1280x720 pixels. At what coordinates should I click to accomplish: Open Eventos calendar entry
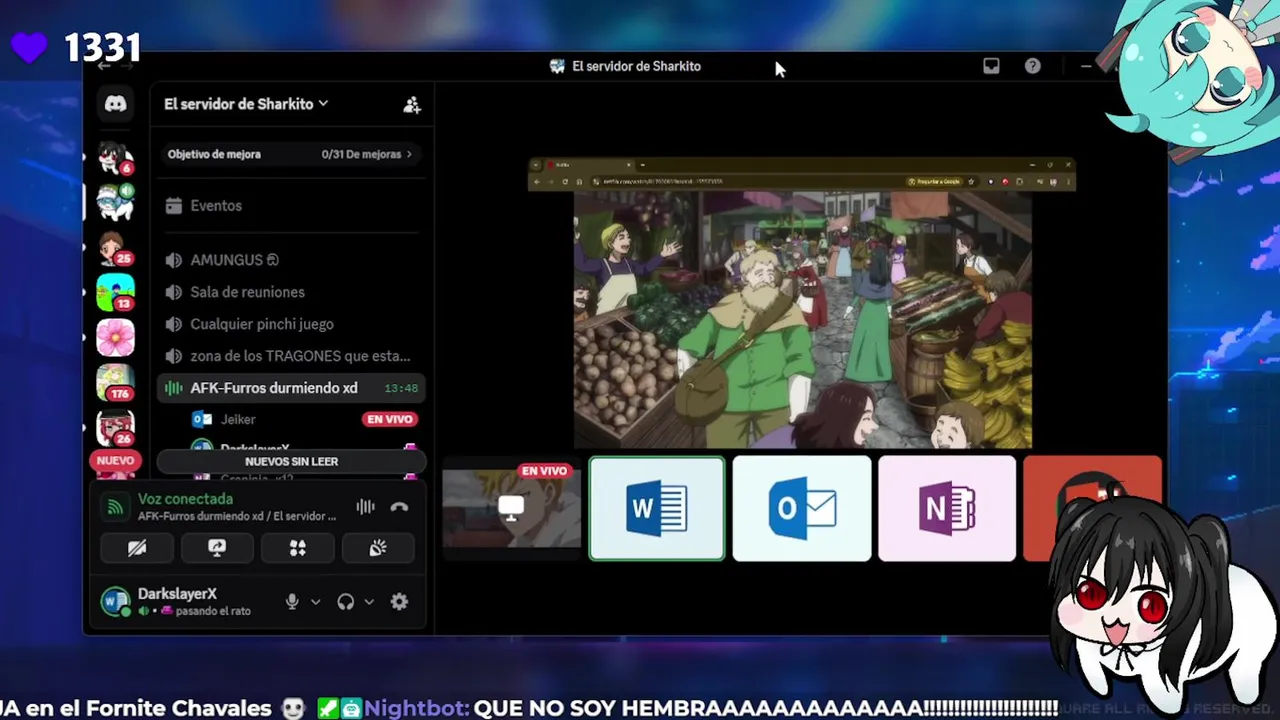pos(290,205)
